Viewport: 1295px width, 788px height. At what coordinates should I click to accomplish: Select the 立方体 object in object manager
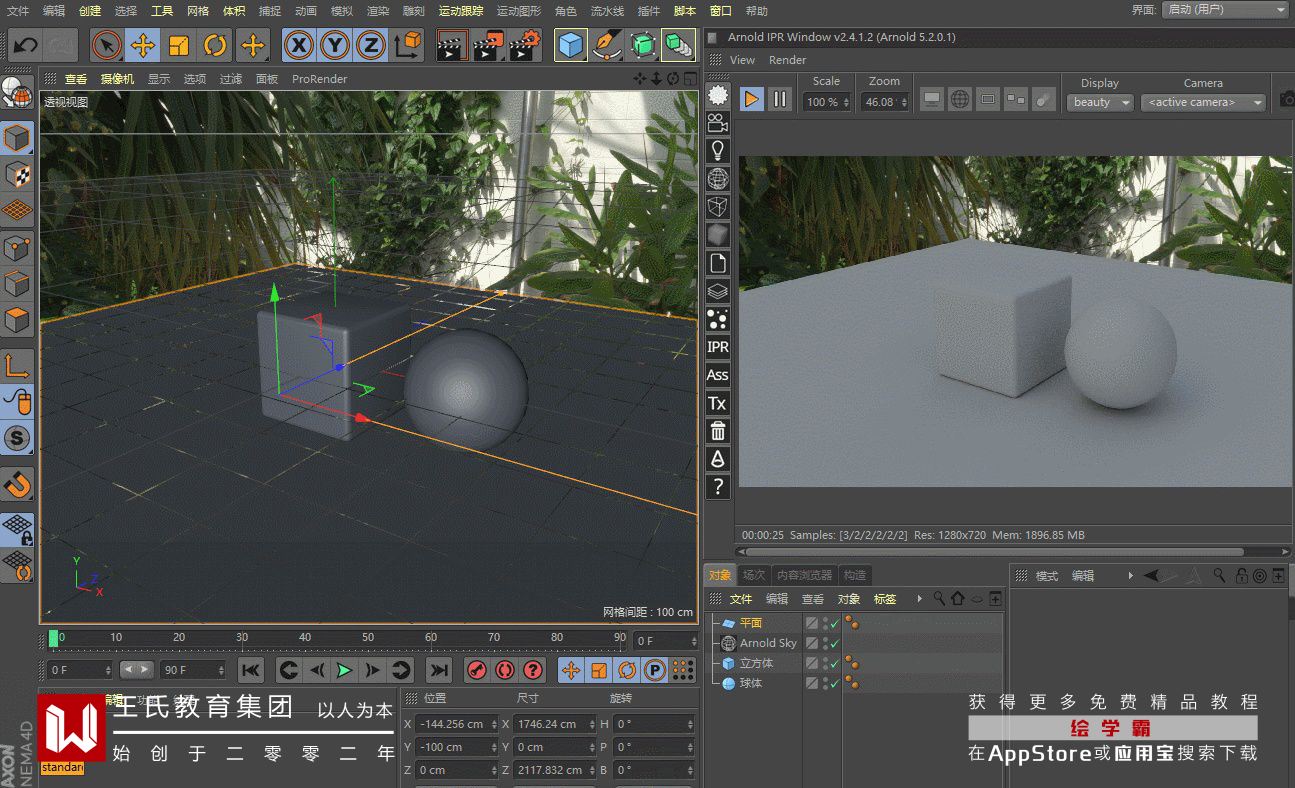756,663
